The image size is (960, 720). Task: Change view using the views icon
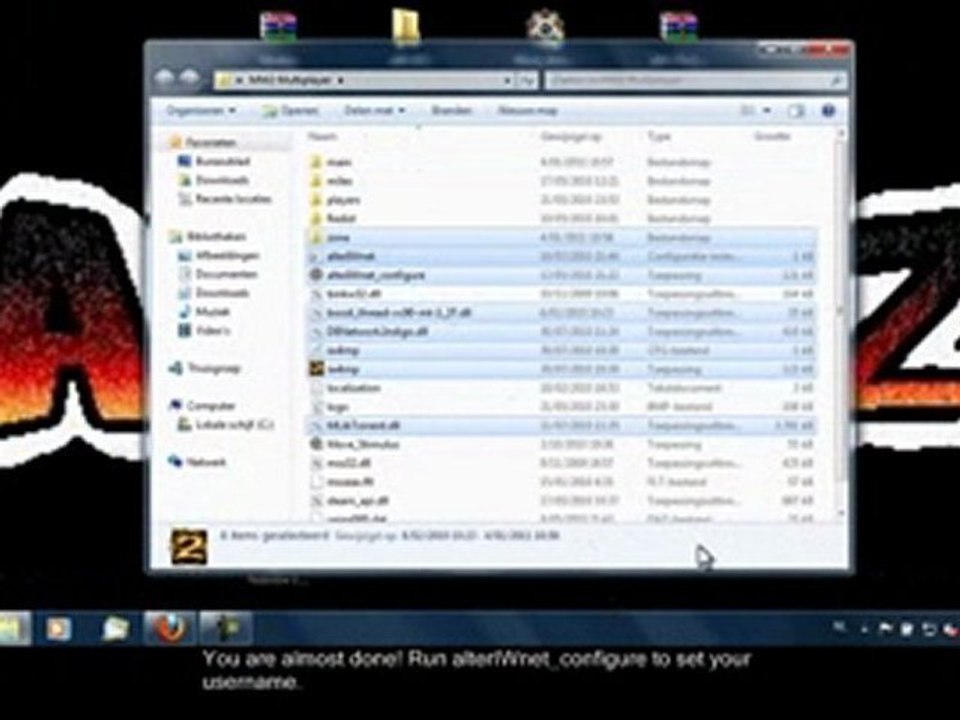point(748,111)
